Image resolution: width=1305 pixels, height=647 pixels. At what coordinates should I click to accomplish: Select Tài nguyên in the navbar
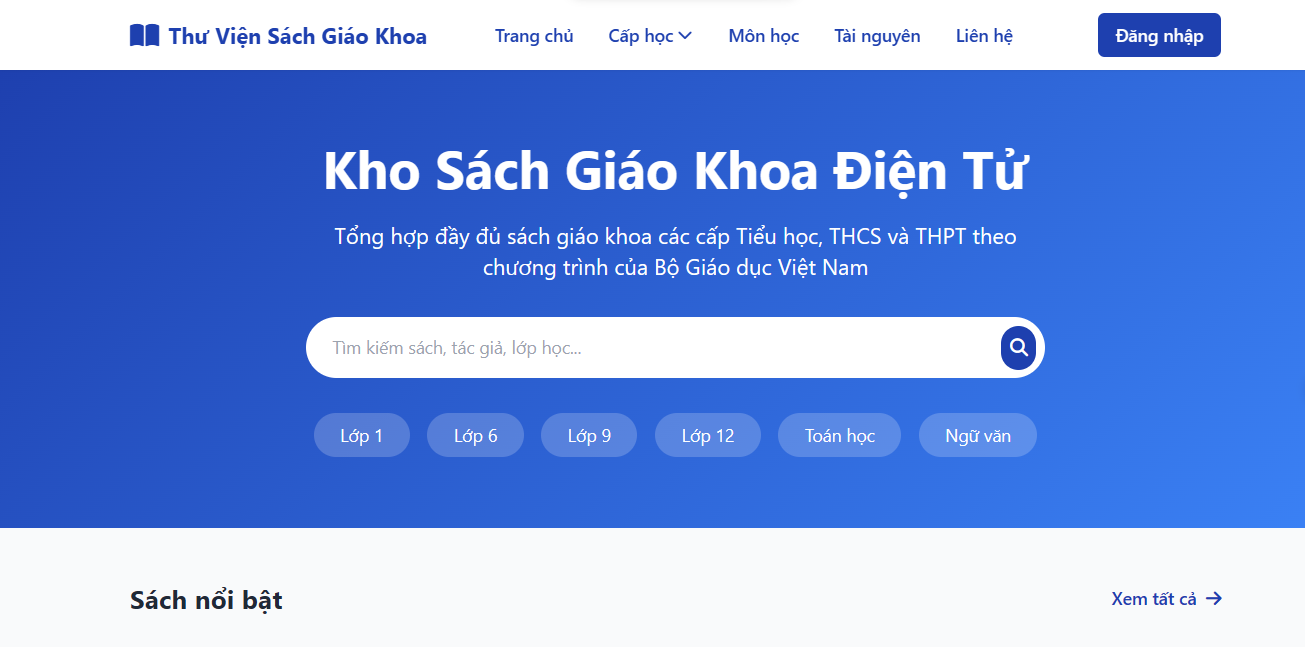877,36
